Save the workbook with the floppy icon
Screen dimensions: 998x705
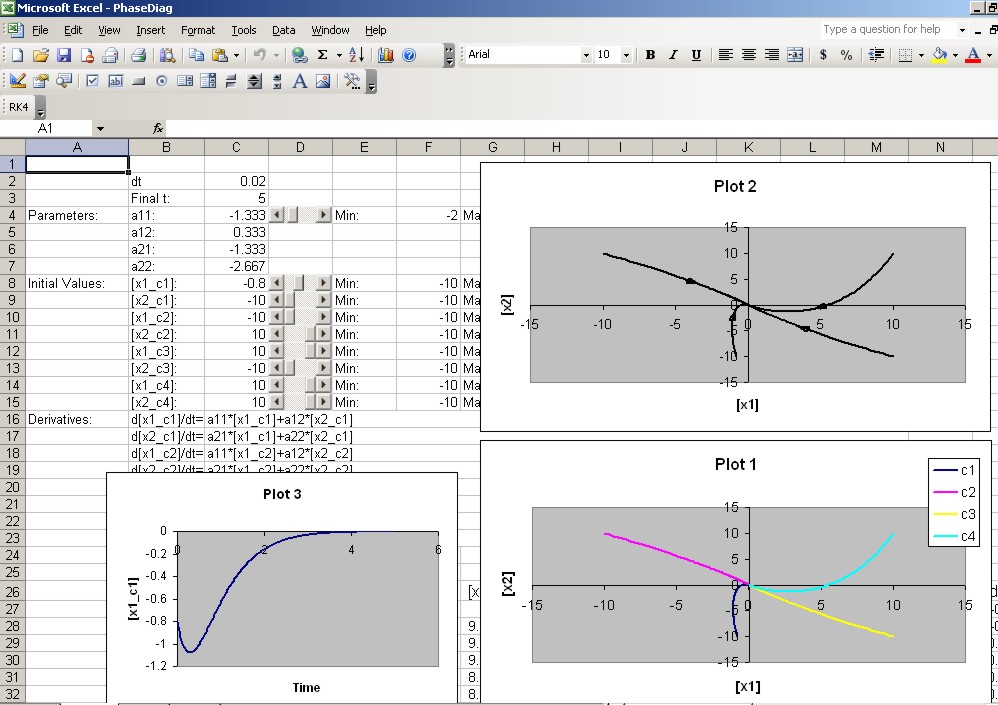coord(64,55)
